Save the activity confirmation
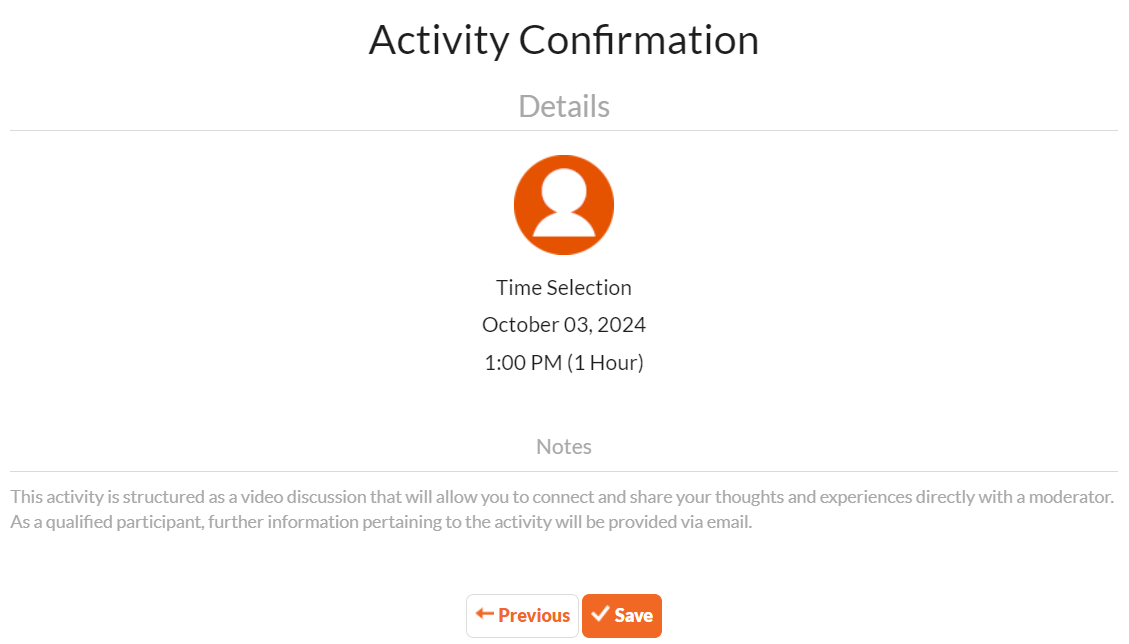This screenshot has height=644, width=1129. tap(622, 616)
